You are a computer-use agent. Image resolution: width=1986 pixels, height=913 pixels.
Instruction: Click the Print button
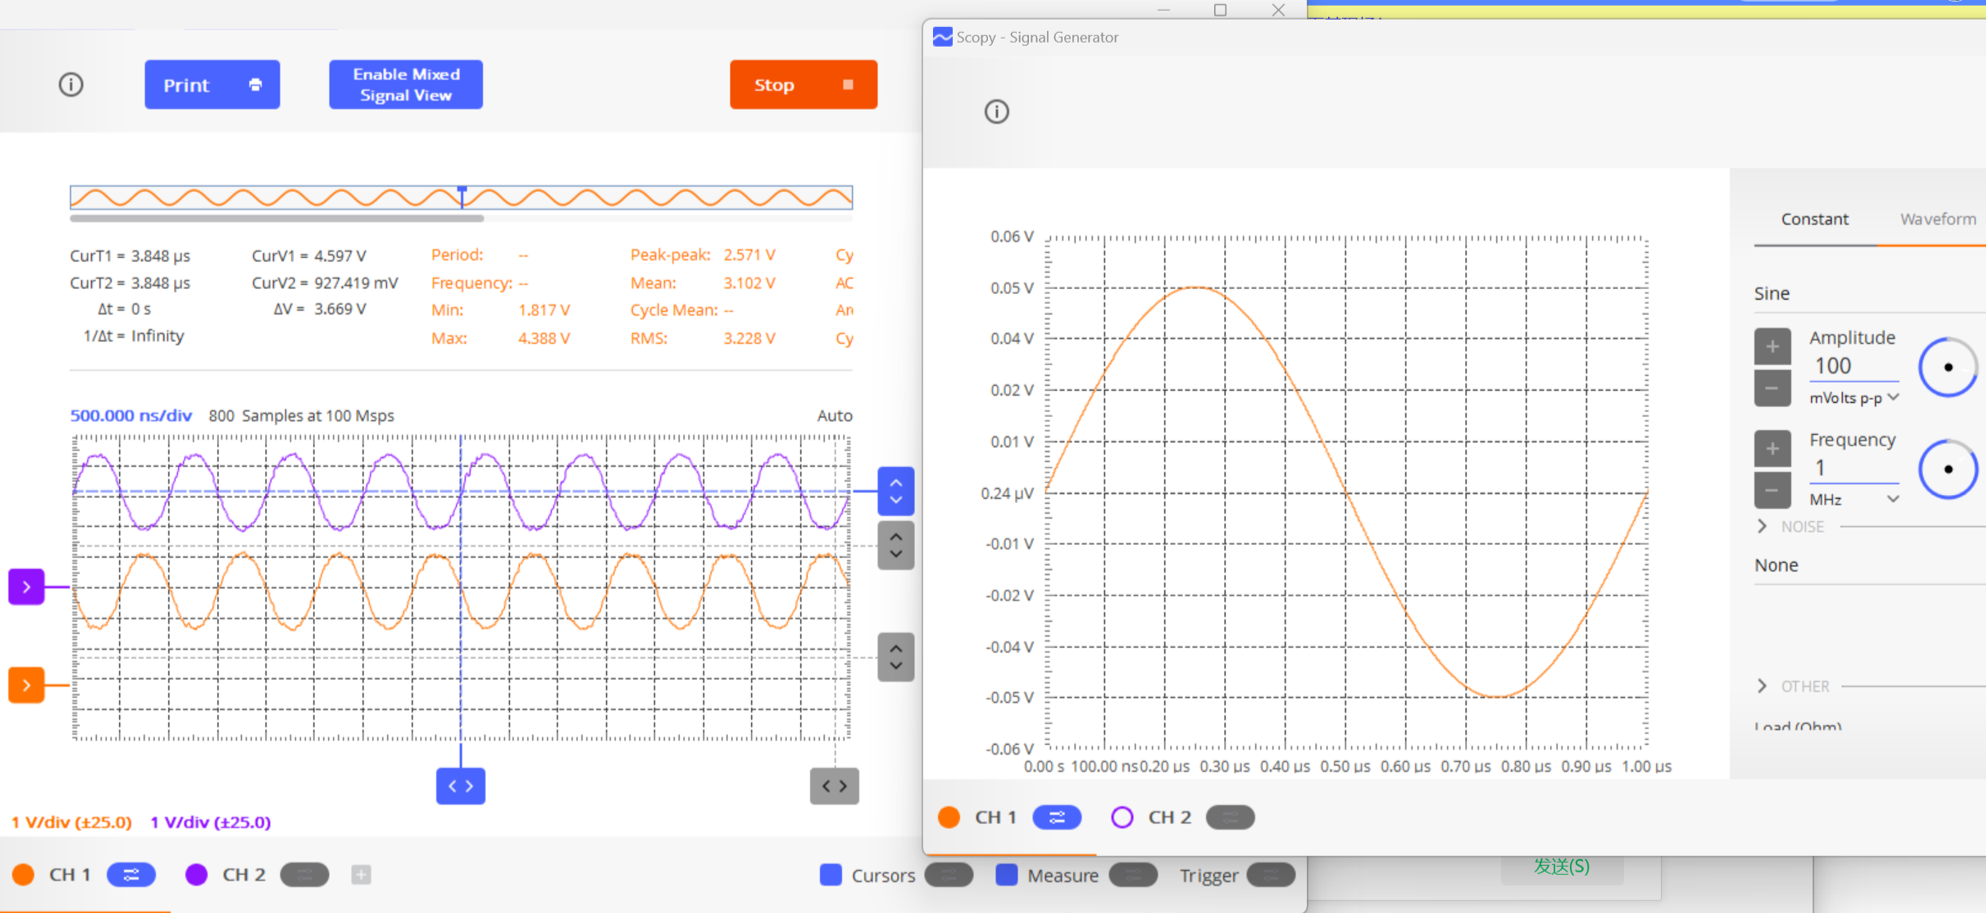click(212, 85)
